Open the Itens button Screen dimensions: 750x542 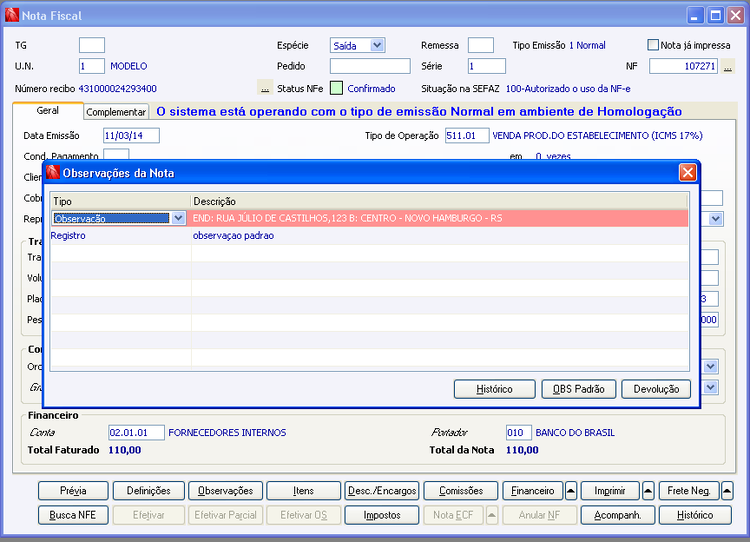point(303,491)
